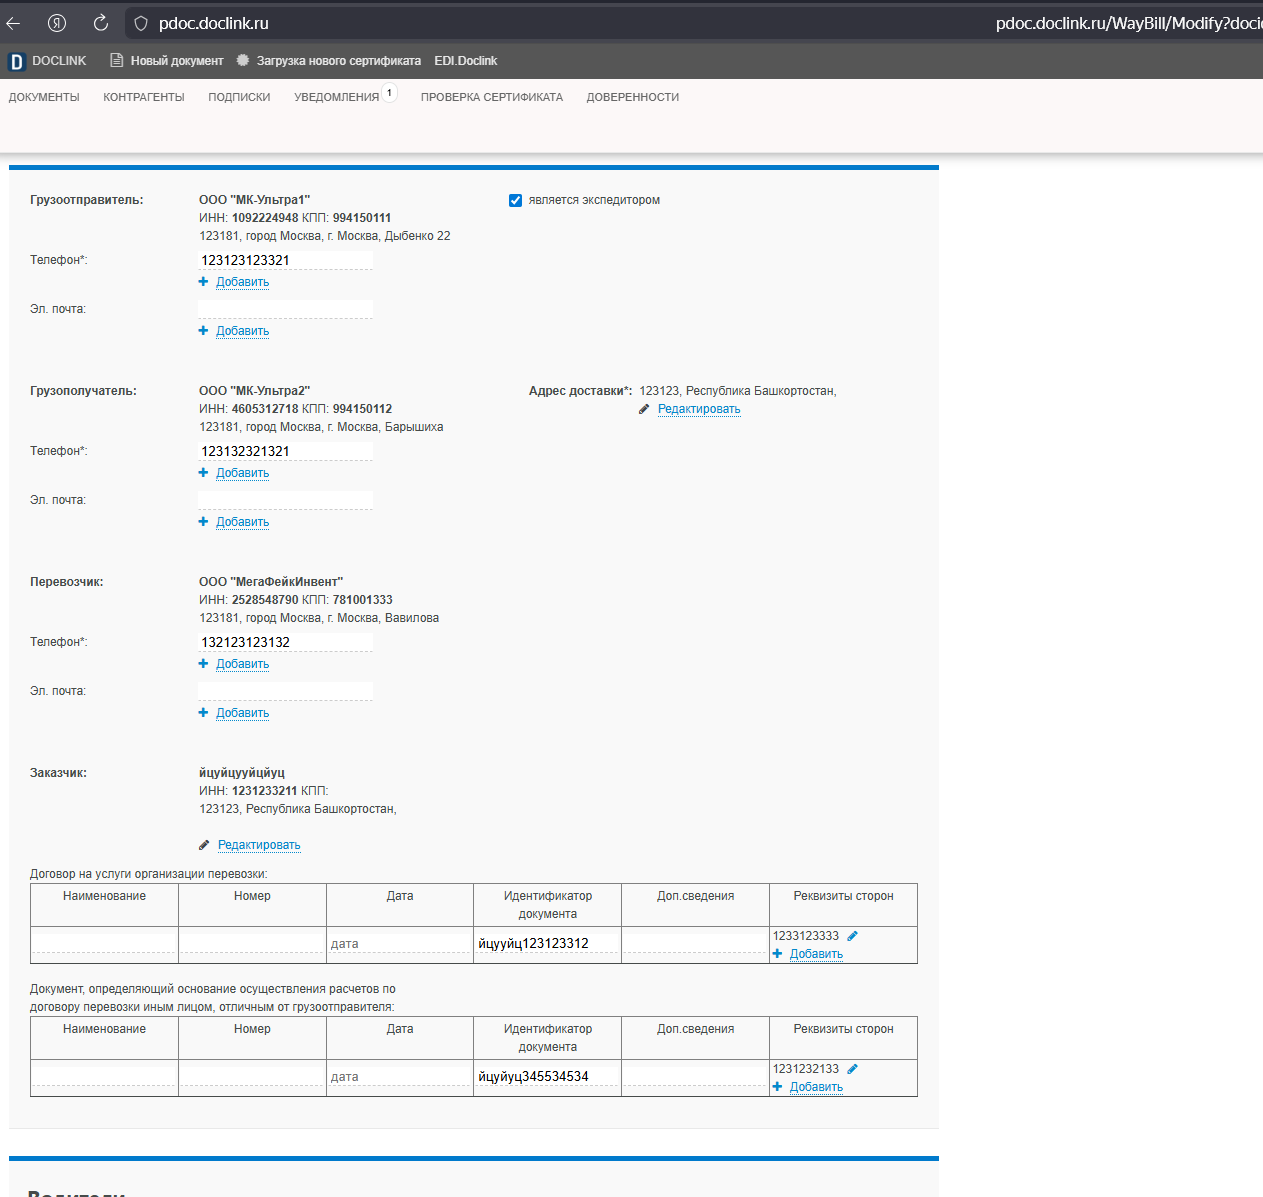The width and height of the screenshot is (1263, 1197).
Task: Click consignee phone field 123132321321
Action: [285, 451]
